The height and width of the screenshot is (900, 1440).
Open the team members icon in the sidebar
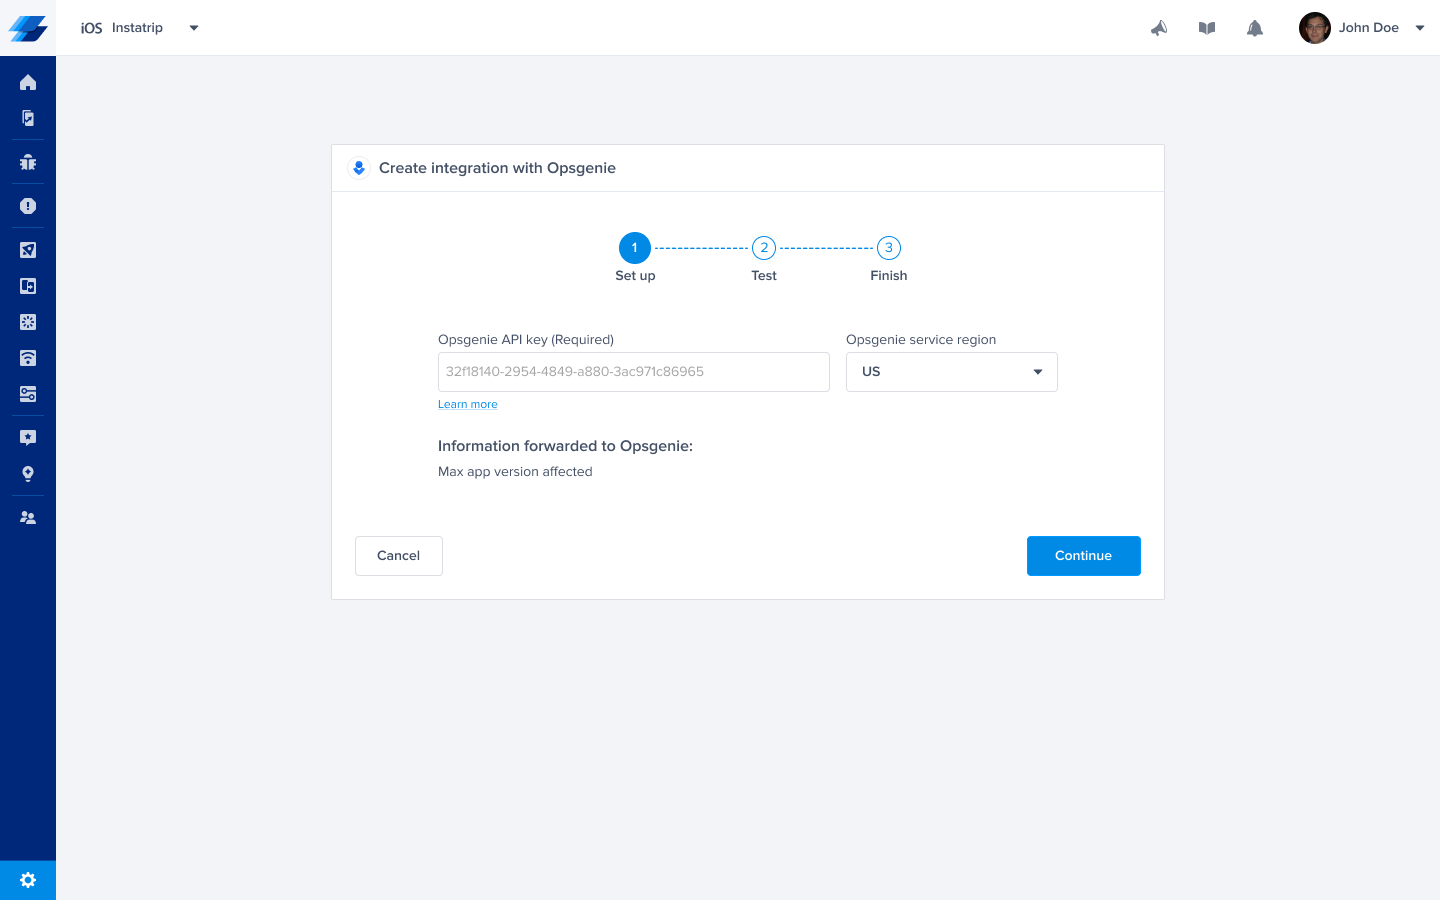point(28,518)
